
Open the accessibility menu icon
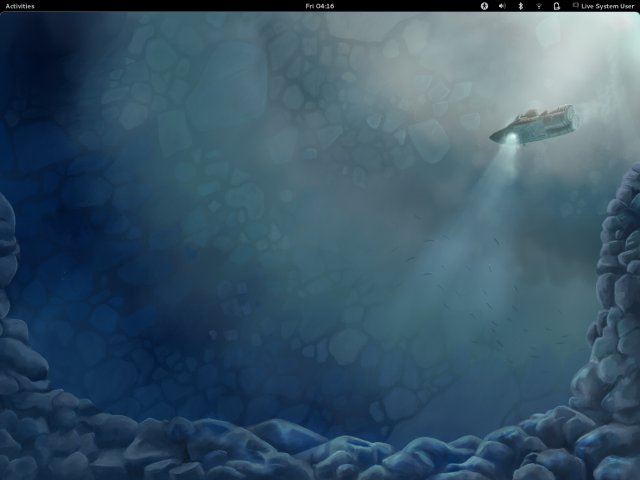click(x=484, y=6)
